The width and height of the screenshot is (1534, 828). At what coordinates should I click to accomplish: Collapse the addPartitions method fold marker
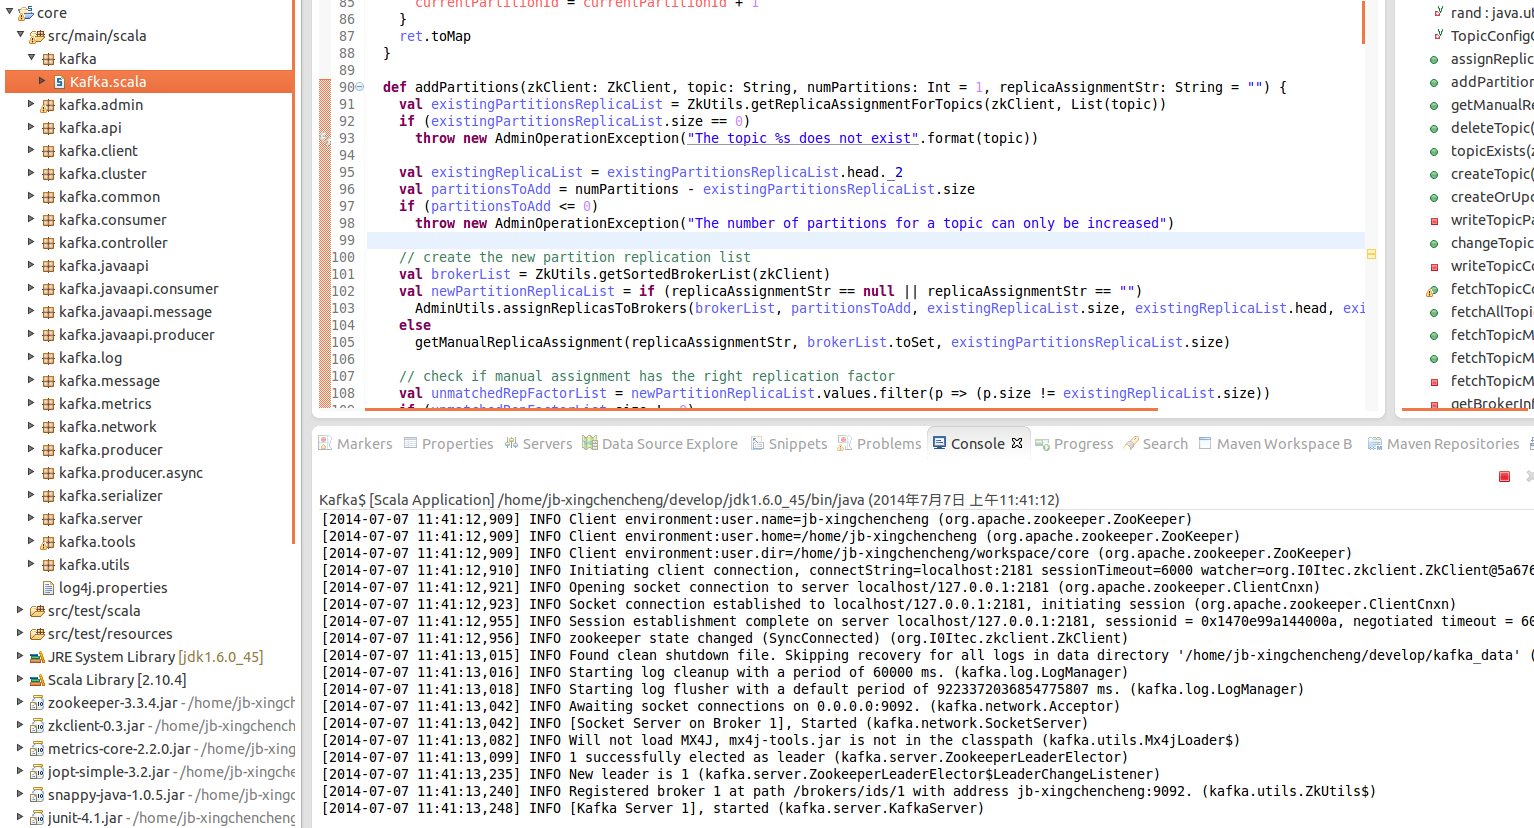(360, 87)
